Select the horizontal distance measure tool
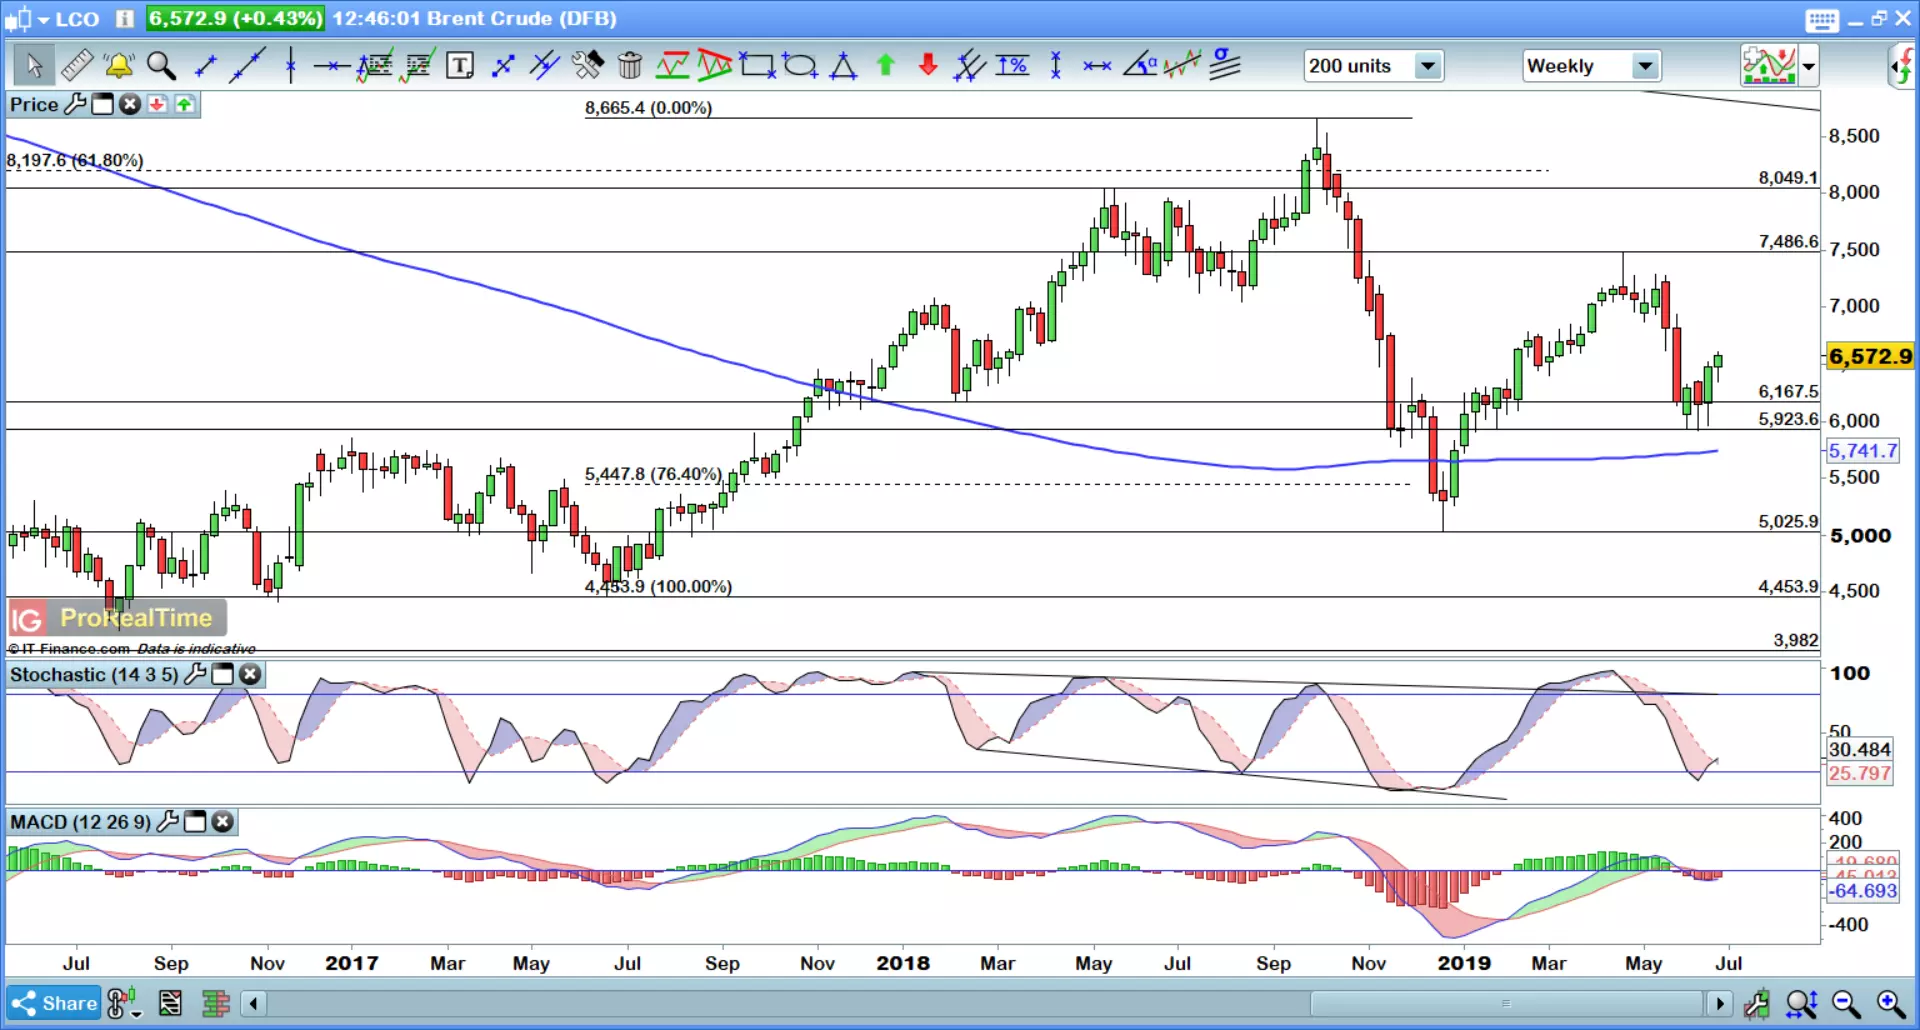Screen dimensions: 1920x1030 click(x=1097, y=66)
